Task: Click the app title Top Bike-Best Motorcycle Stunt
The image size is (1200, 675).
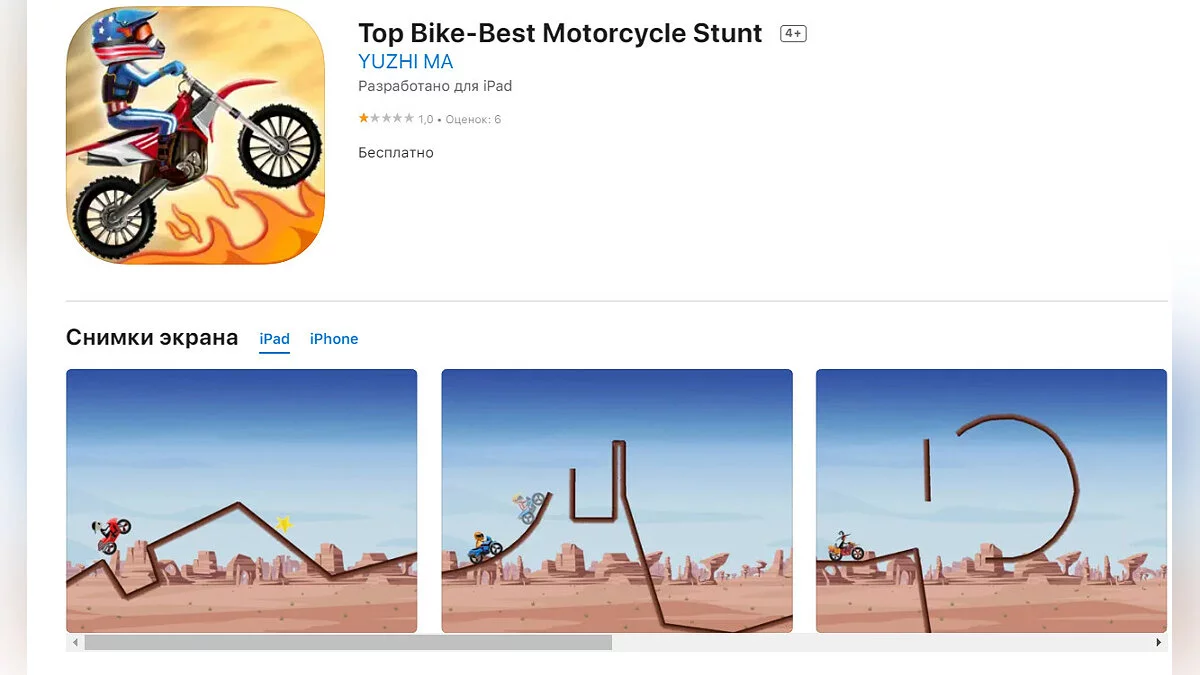Action: tap(560, 33)
